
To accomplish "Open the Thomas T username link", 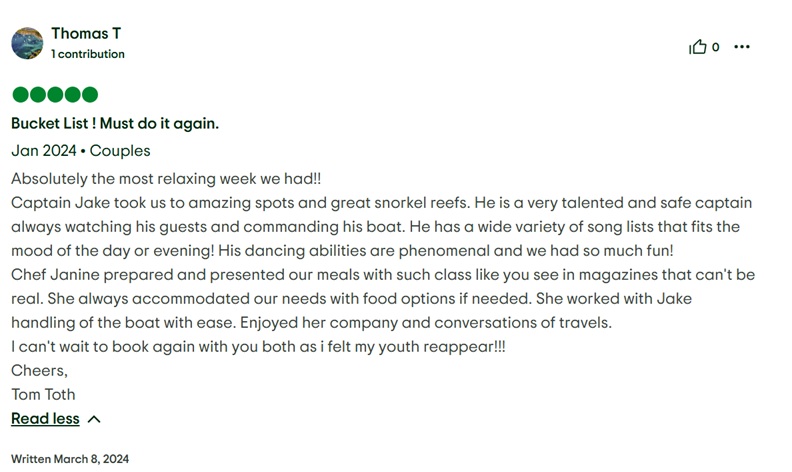I will tap(86, 33).
